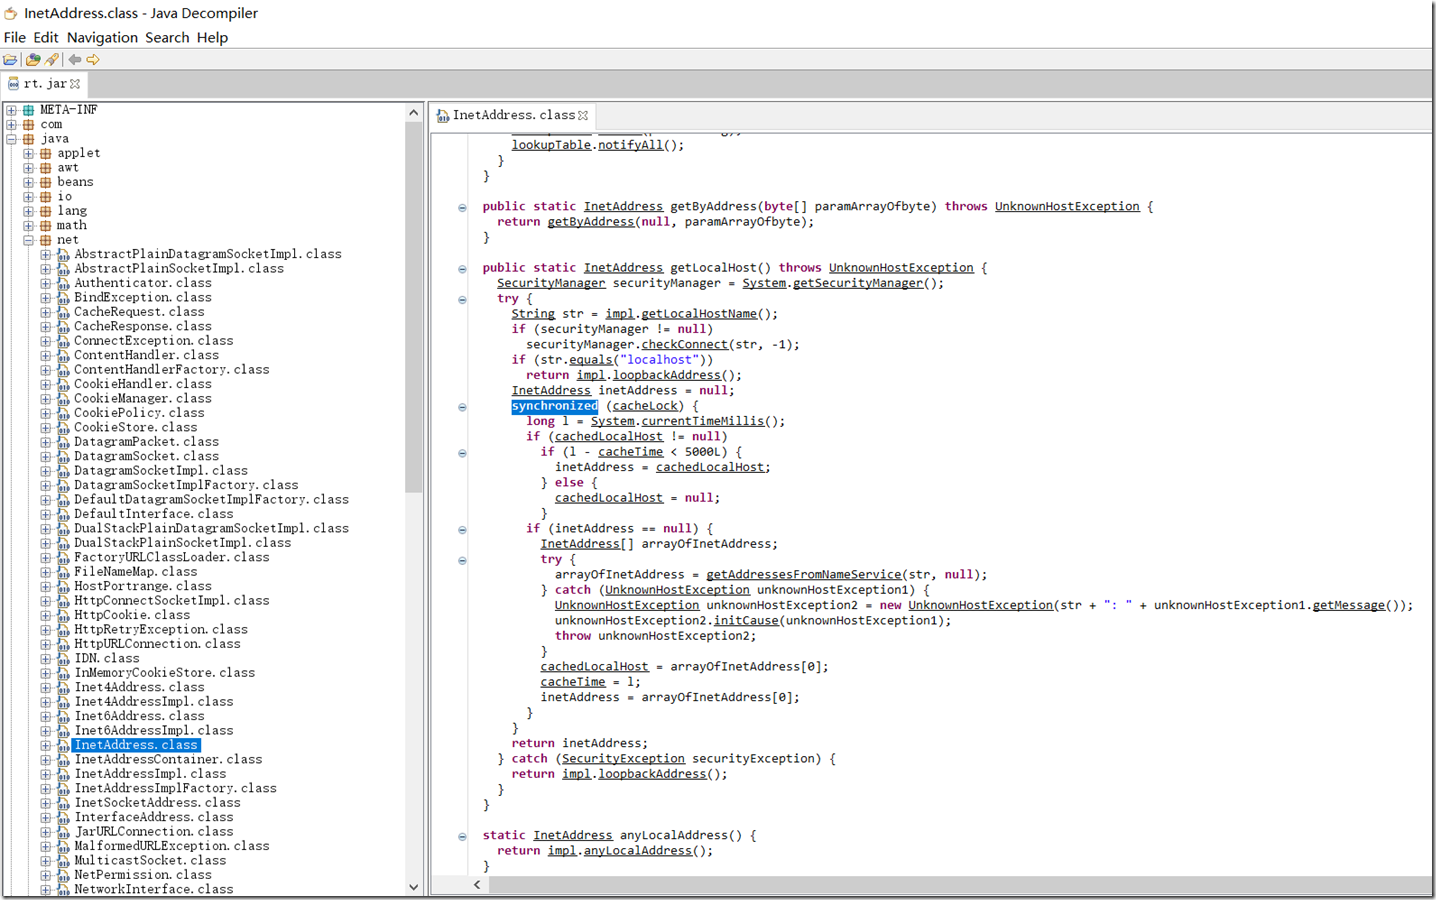Click the highlighted synchronized keyword

click(555, 406)
